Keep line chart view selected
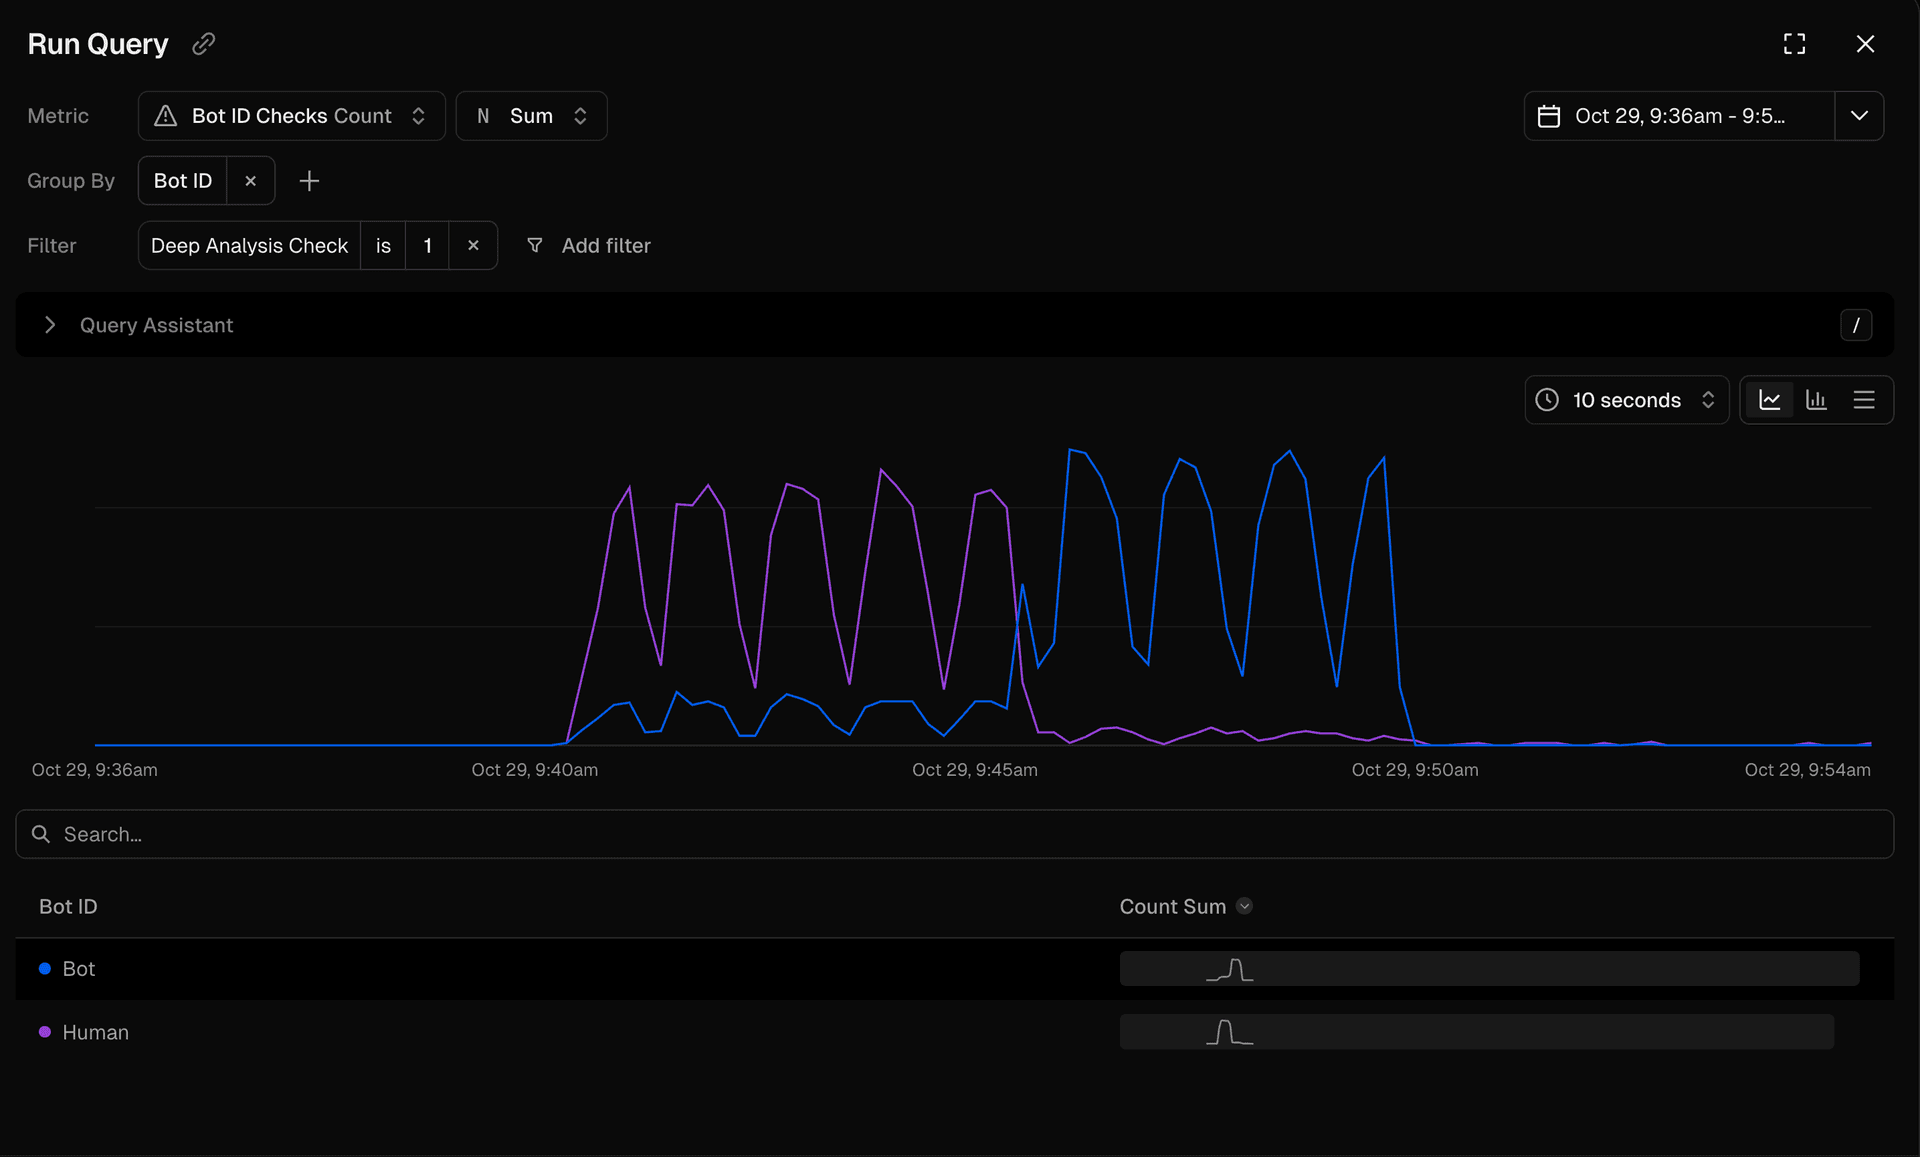Screen dimensions: 1920x1157 pyautogui.click(x=1770, y=399)
